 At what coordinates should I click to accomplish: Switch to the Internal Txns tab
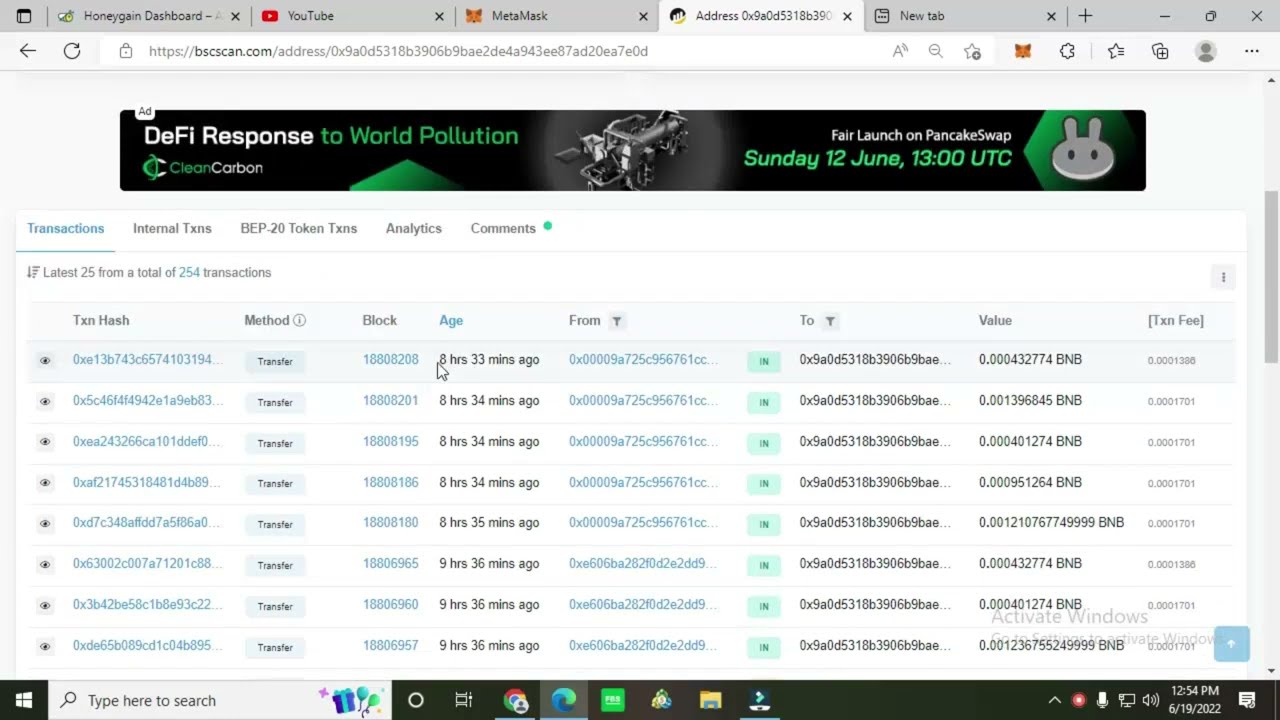tap(172, 228)
